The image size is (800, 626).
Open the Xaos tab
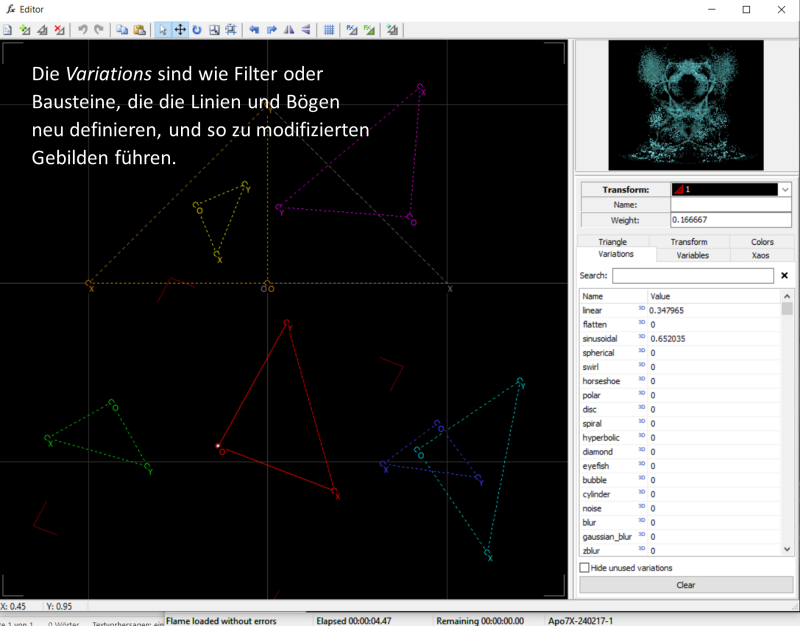point(760,255)
